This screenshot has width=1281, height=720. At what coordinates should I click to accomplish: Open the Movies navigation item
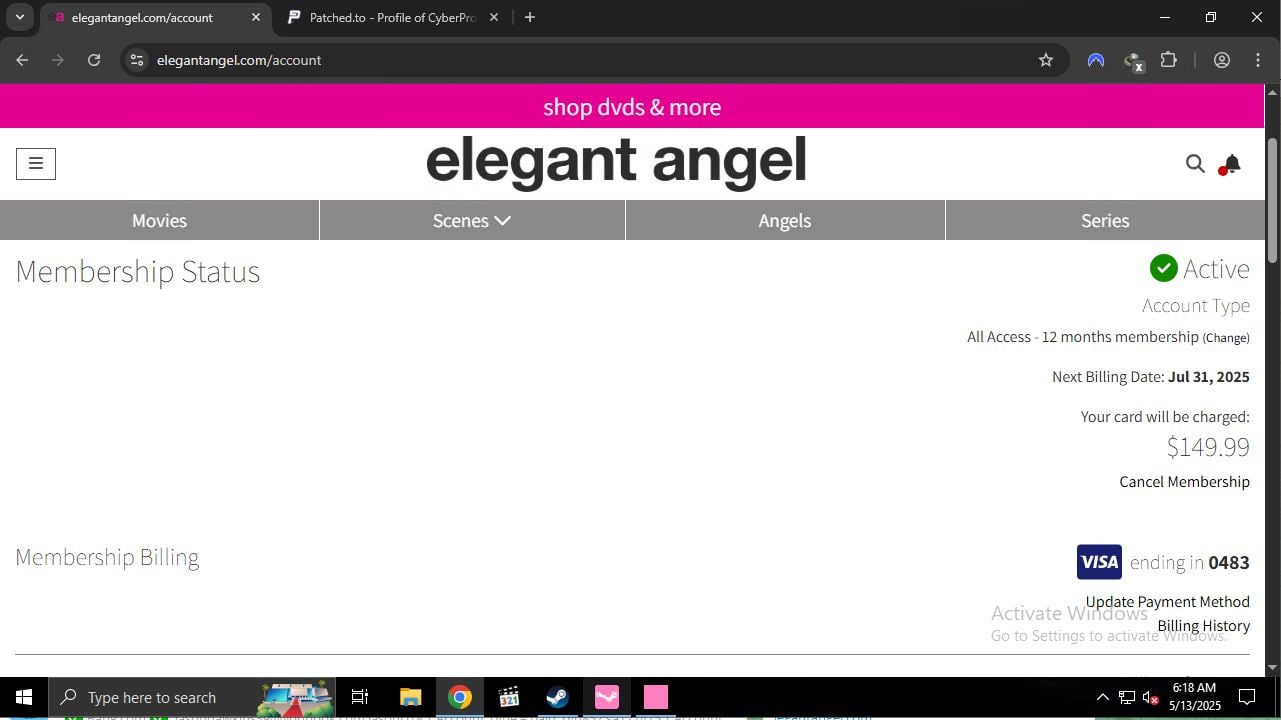[159, 220]
